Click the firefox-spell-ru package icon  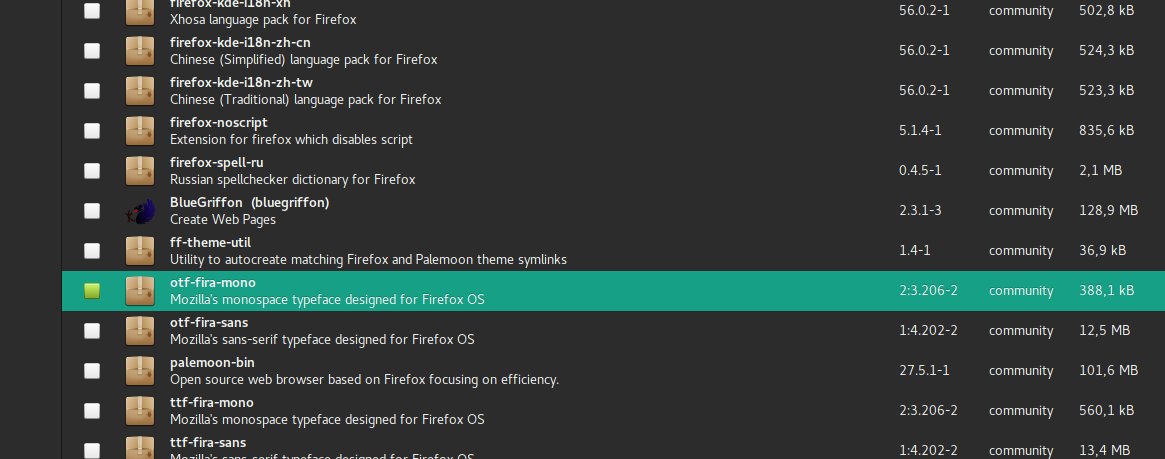[x=140, y=171]
